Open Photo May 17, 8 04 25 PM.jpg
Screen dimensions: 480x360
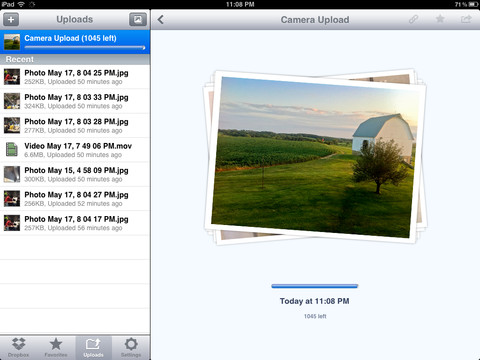click(x=75, y=77)
